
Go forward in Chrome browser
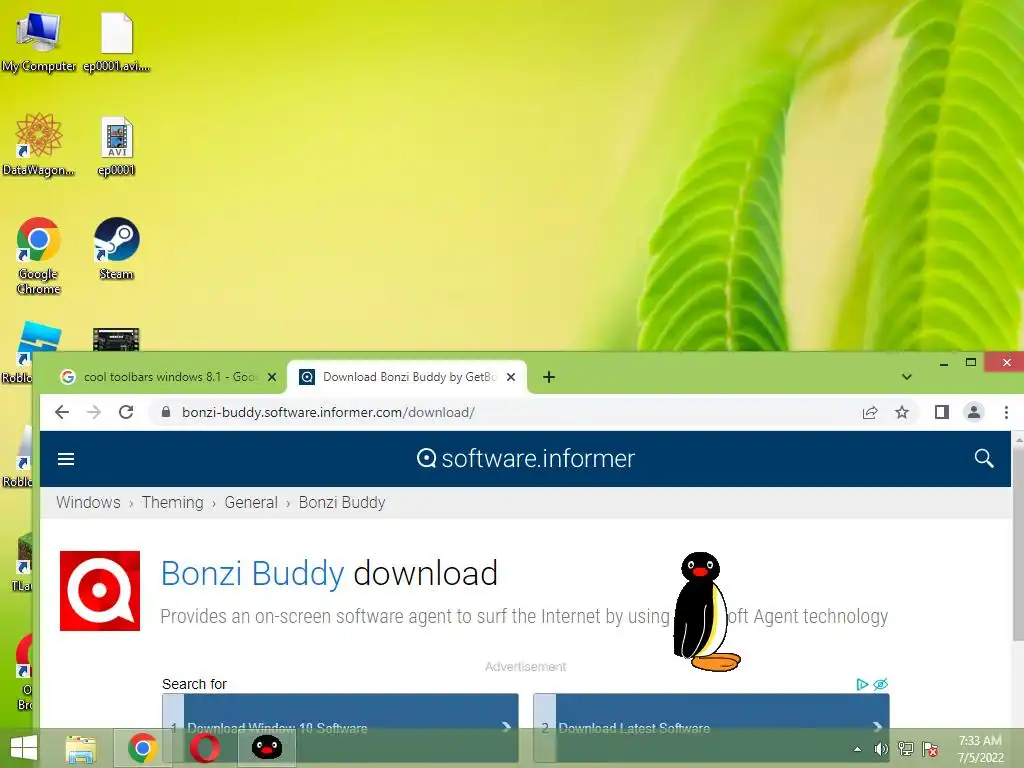(x=94, y=412)
